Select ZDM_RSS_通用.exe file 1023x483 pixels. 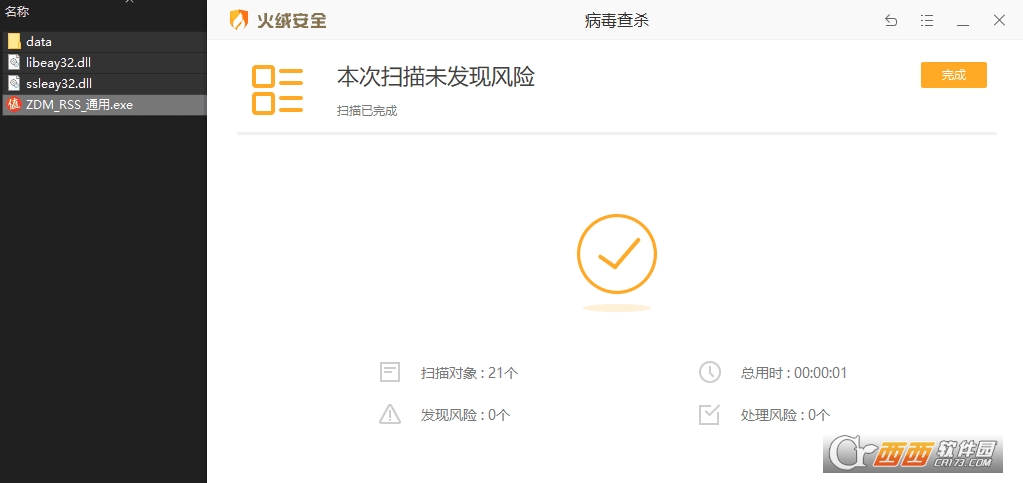click(104, 104)
